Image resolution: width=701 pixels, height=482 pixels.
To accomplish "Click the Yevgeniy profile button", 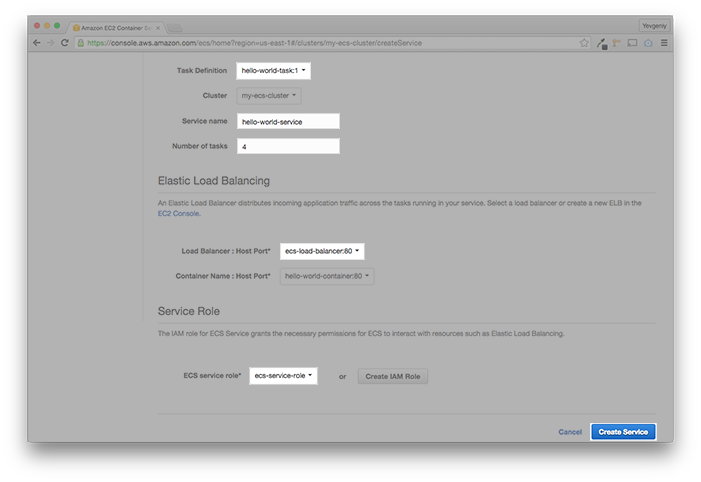I will pyautogui.click(x=654, y=26).
